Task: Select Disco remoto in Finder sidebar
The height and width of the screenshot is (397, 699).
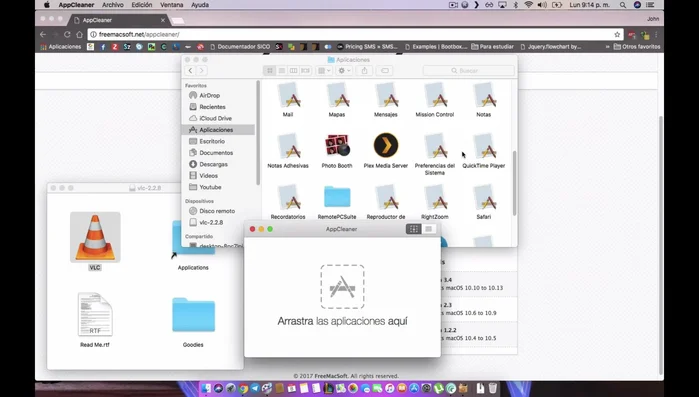Action: pos(218,211)
